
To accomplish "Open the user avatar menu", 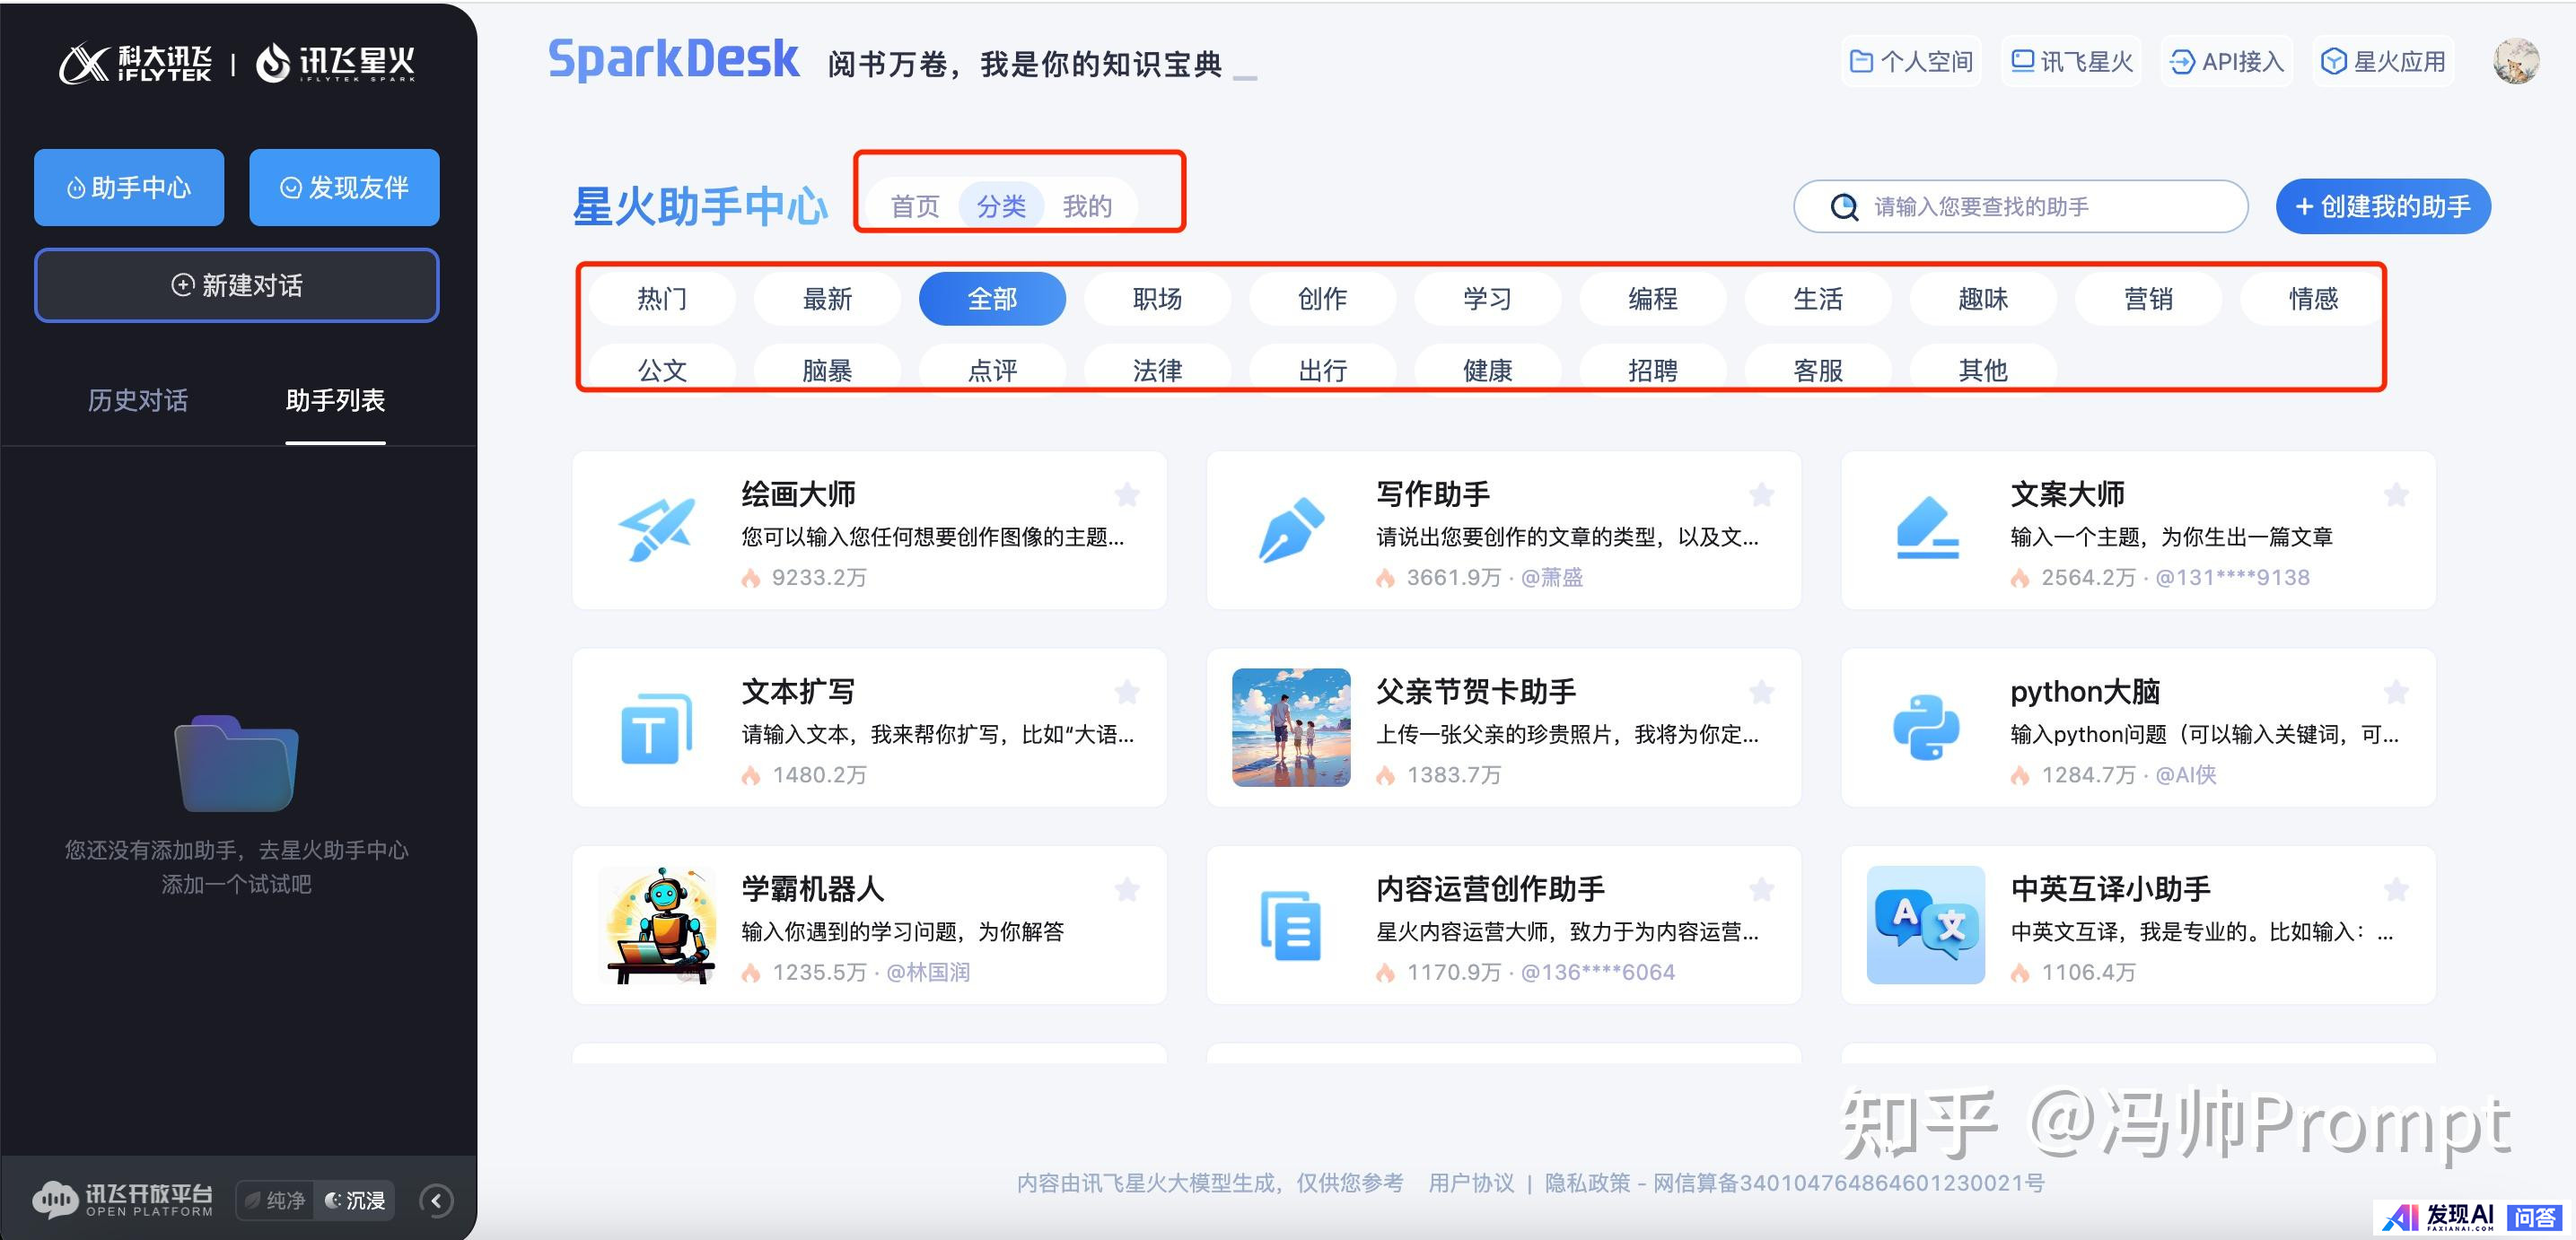I will 2516,62.
